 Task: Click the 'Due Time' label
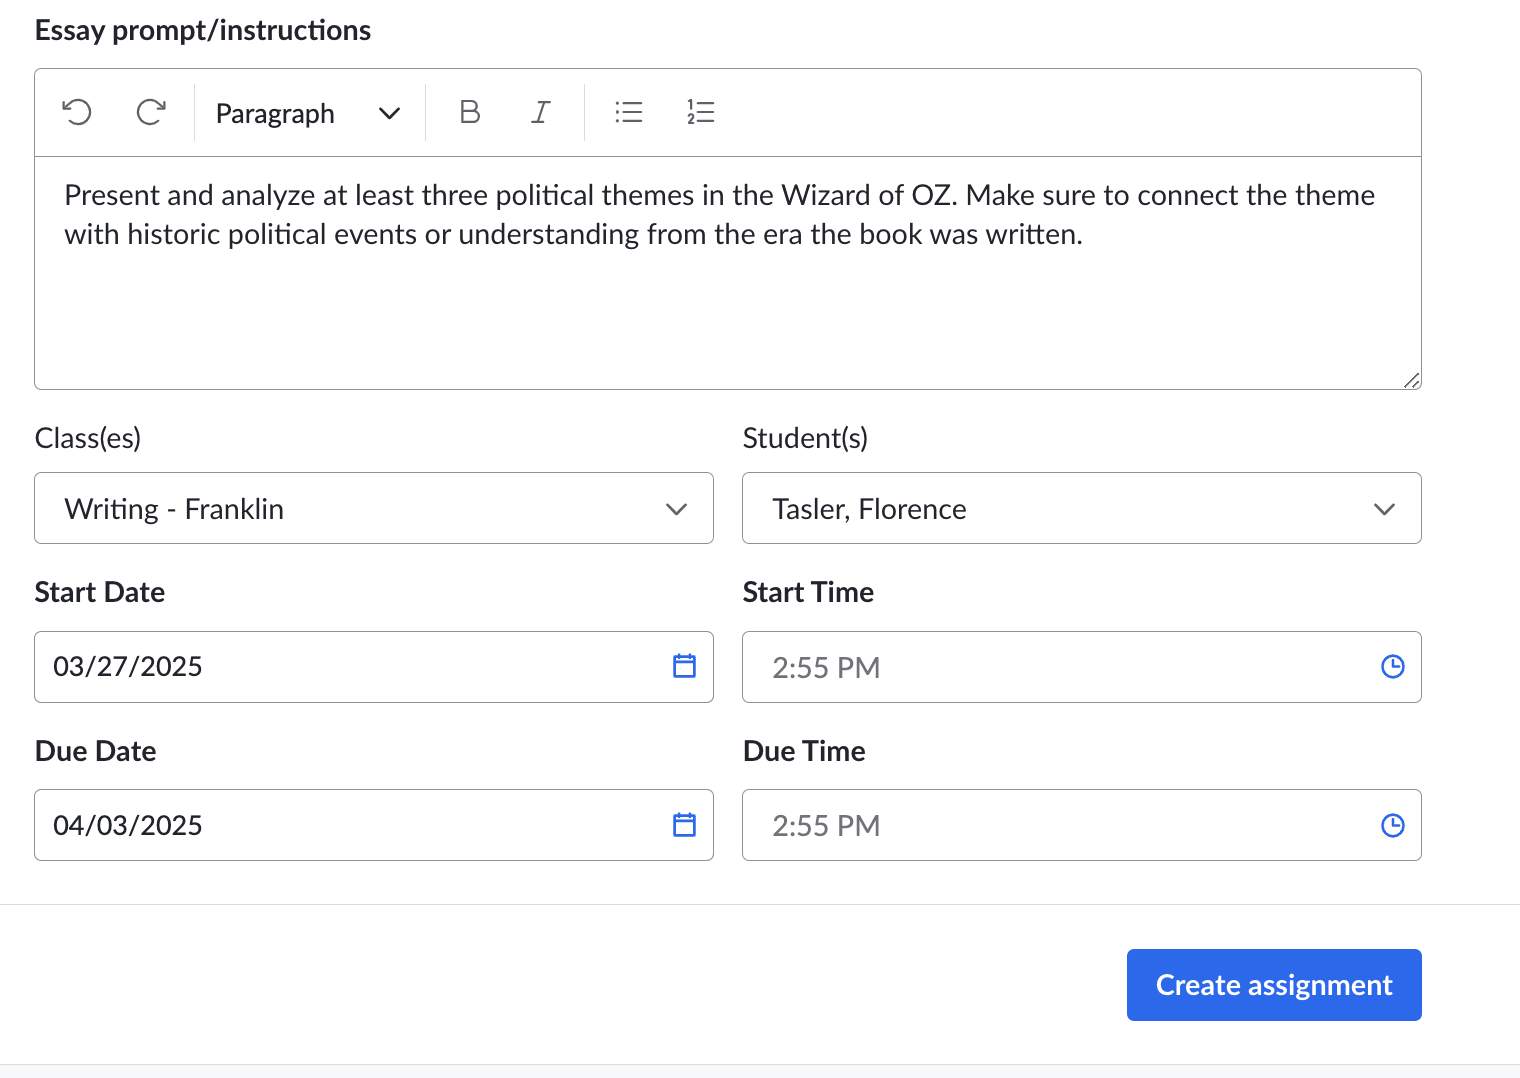pyautogui.click(x=804, y=751)
